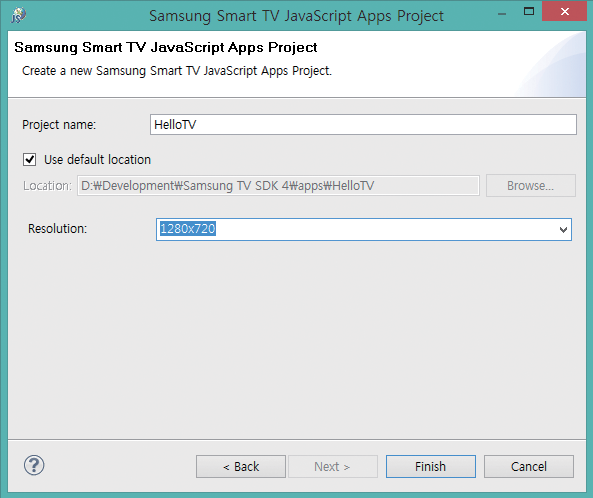
Task: Click the greyed-out Browse button
Action: (x=531, y=186)
